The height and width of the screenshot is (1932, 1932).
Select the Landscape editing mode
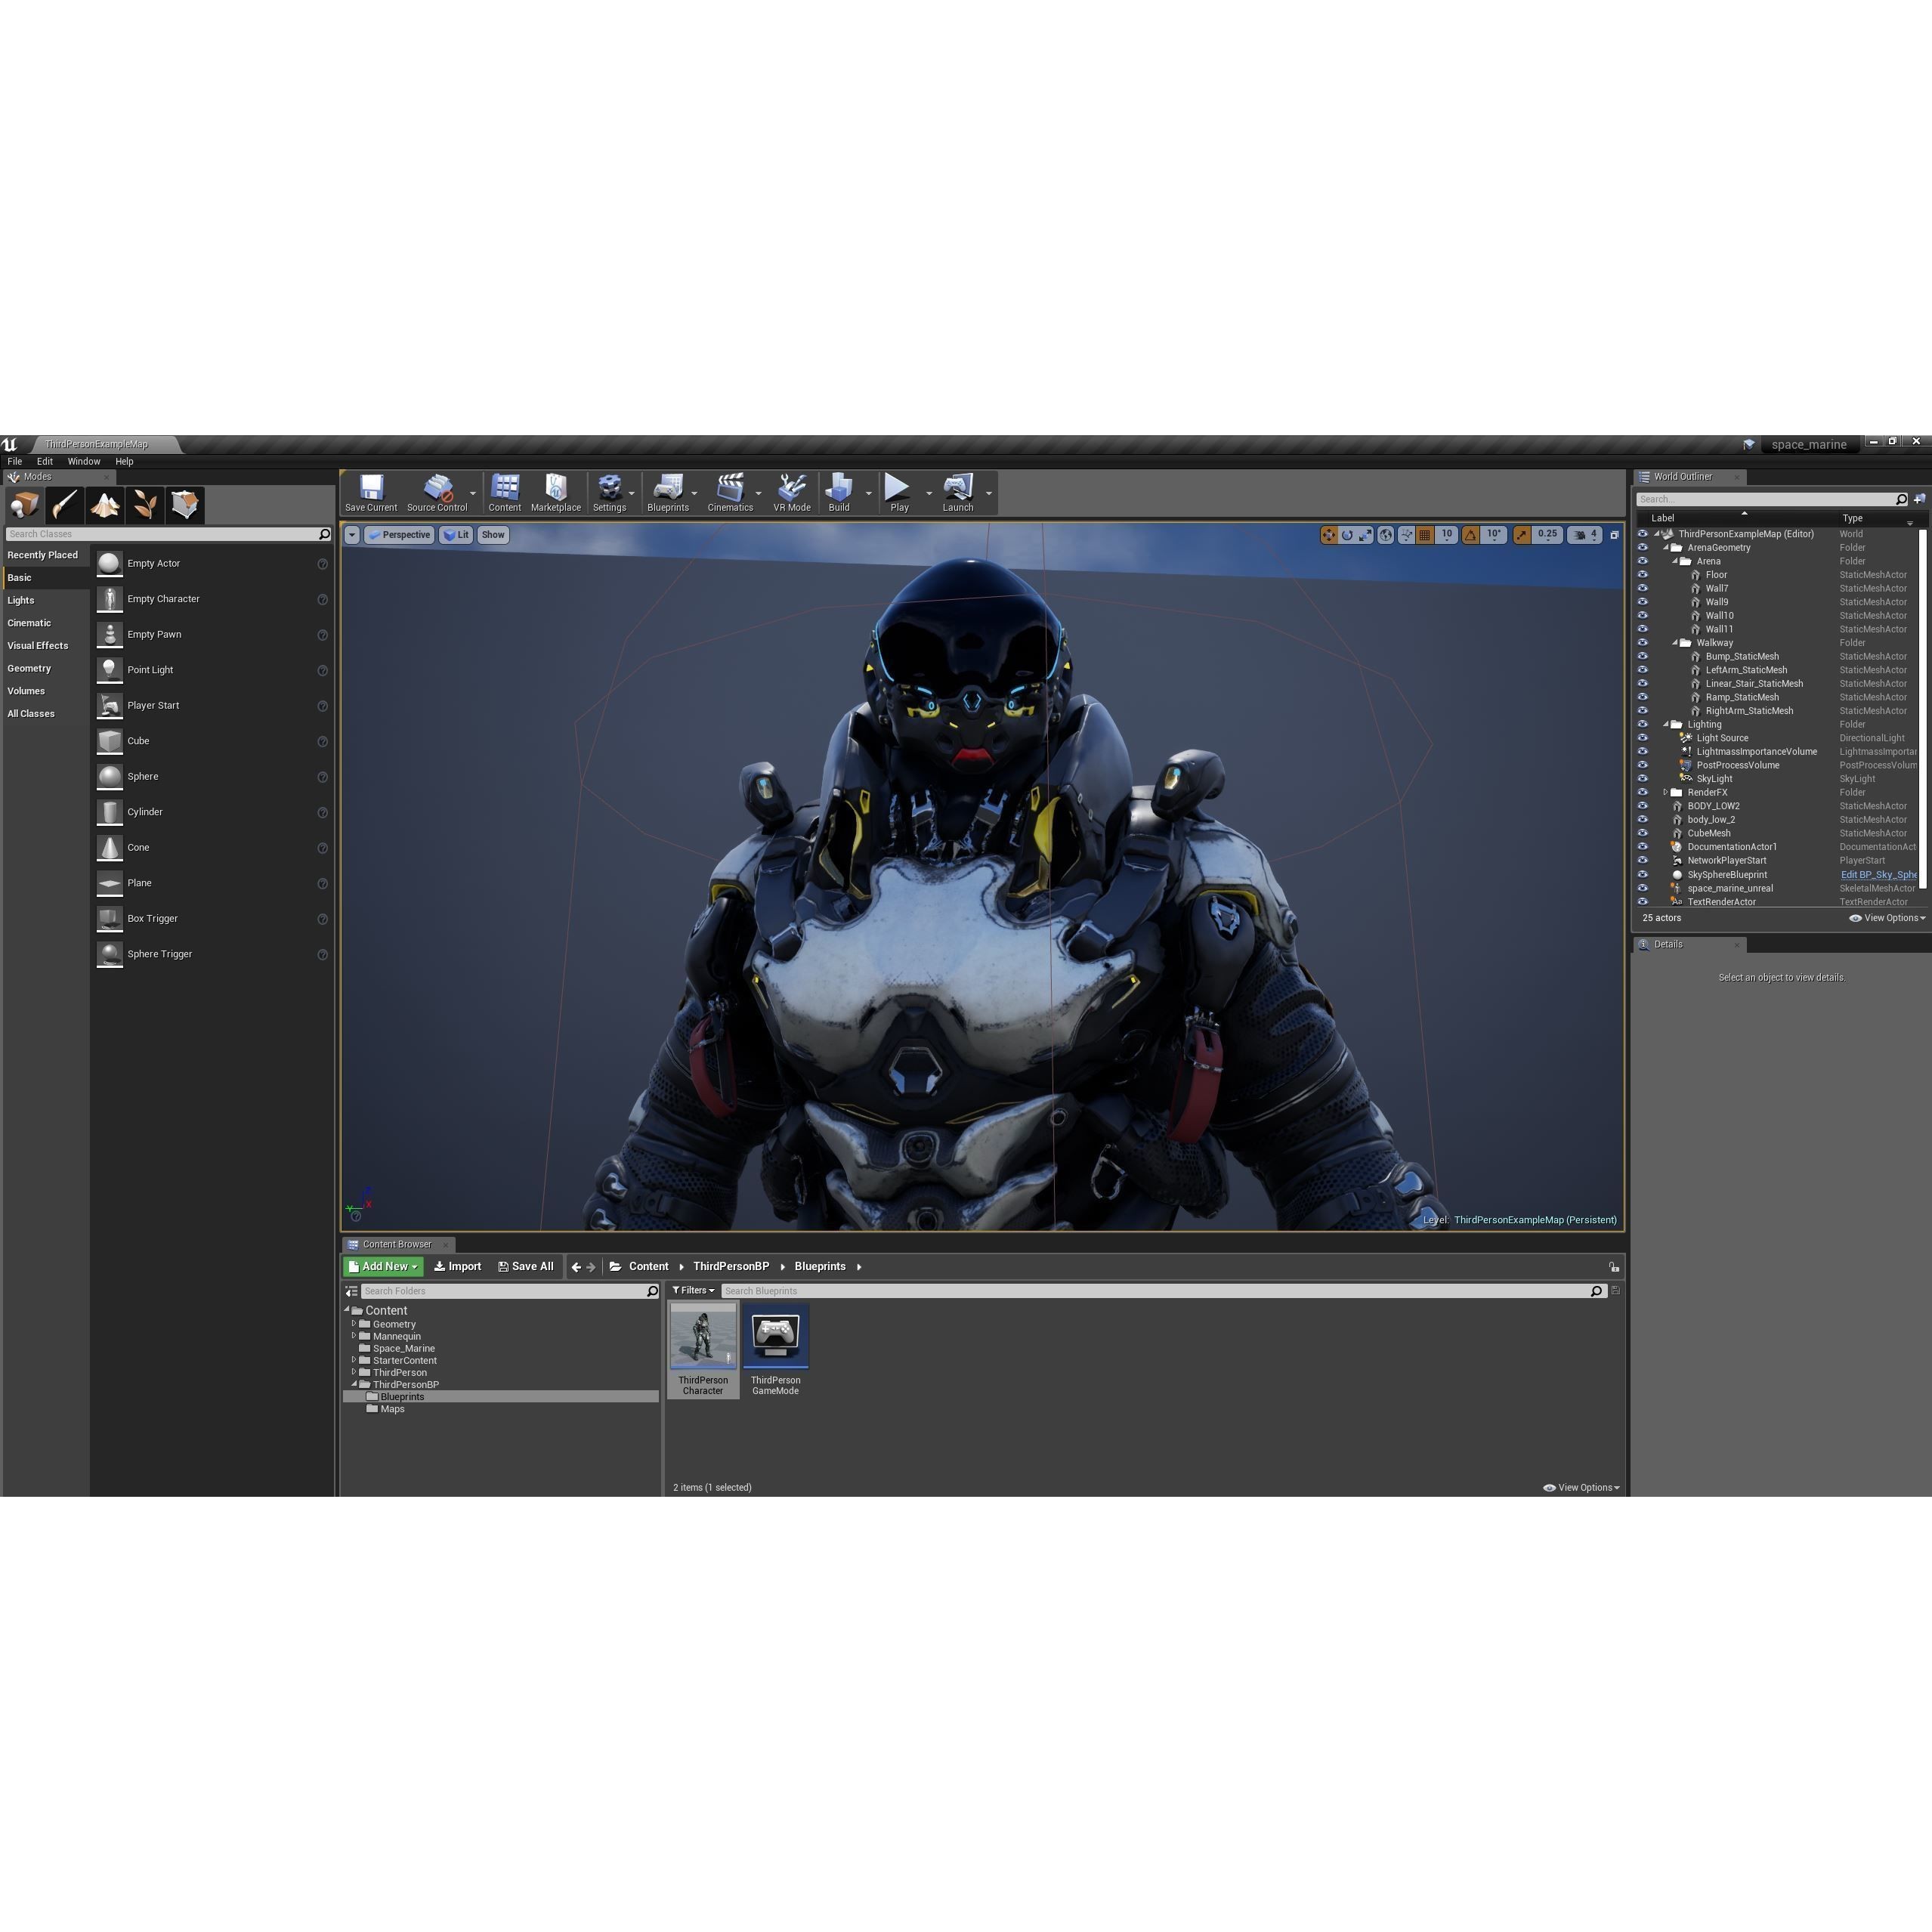coord(105,505)
